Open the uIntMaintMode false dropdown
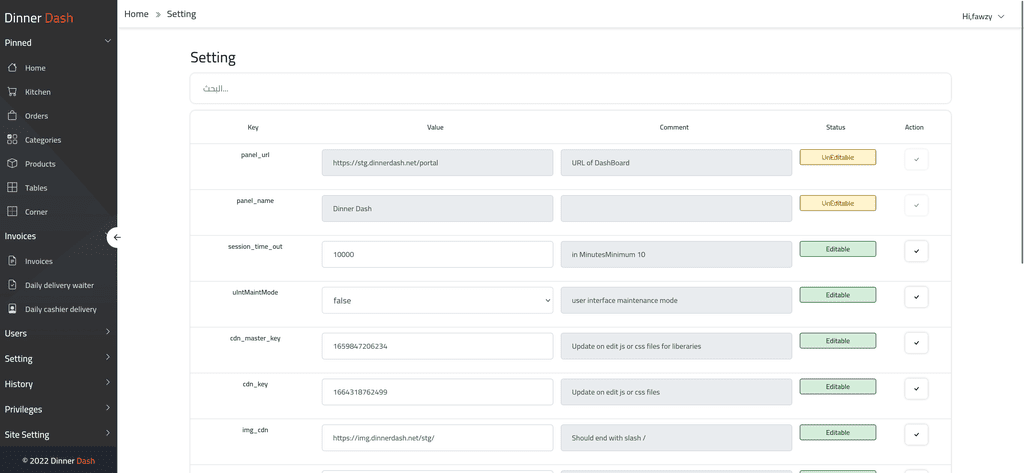This screenshot has height=473, width=1024. 438,301
